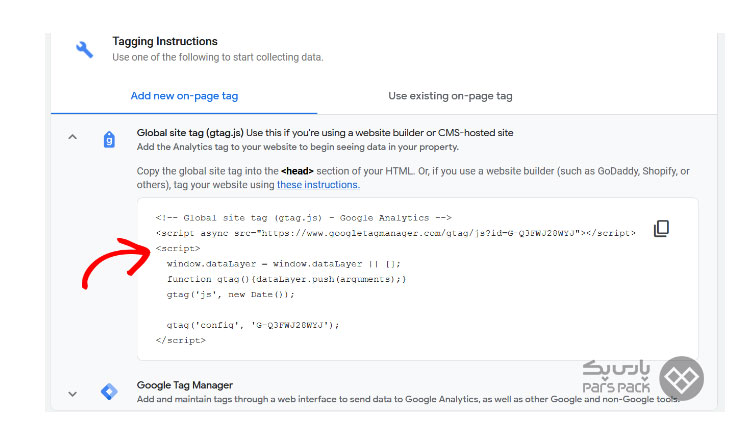Screen dimensions: 750x447
Task: Click the bold <head> text in instructions
Action: [297, 171]
